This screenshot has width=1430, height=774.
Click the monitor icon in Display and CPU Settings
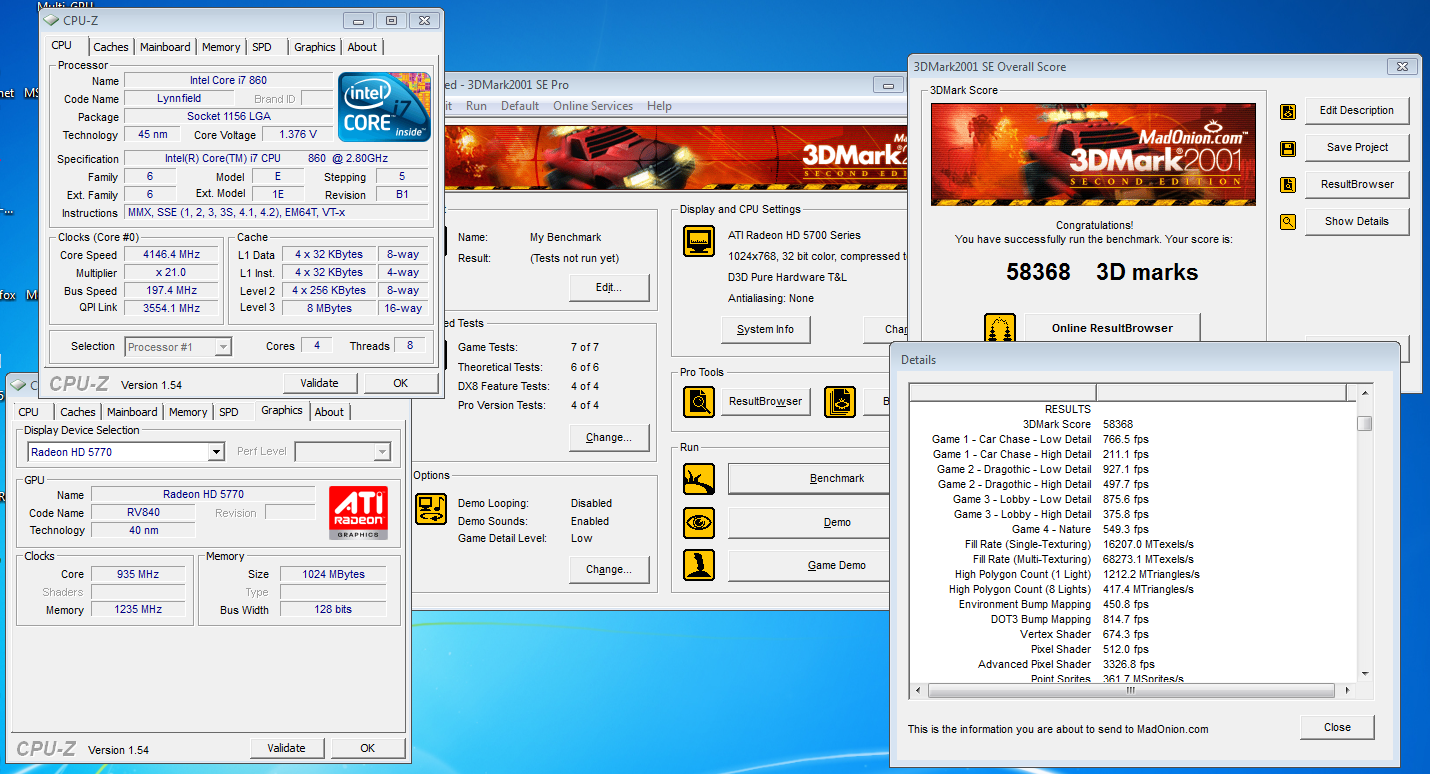tap(699, 241)
